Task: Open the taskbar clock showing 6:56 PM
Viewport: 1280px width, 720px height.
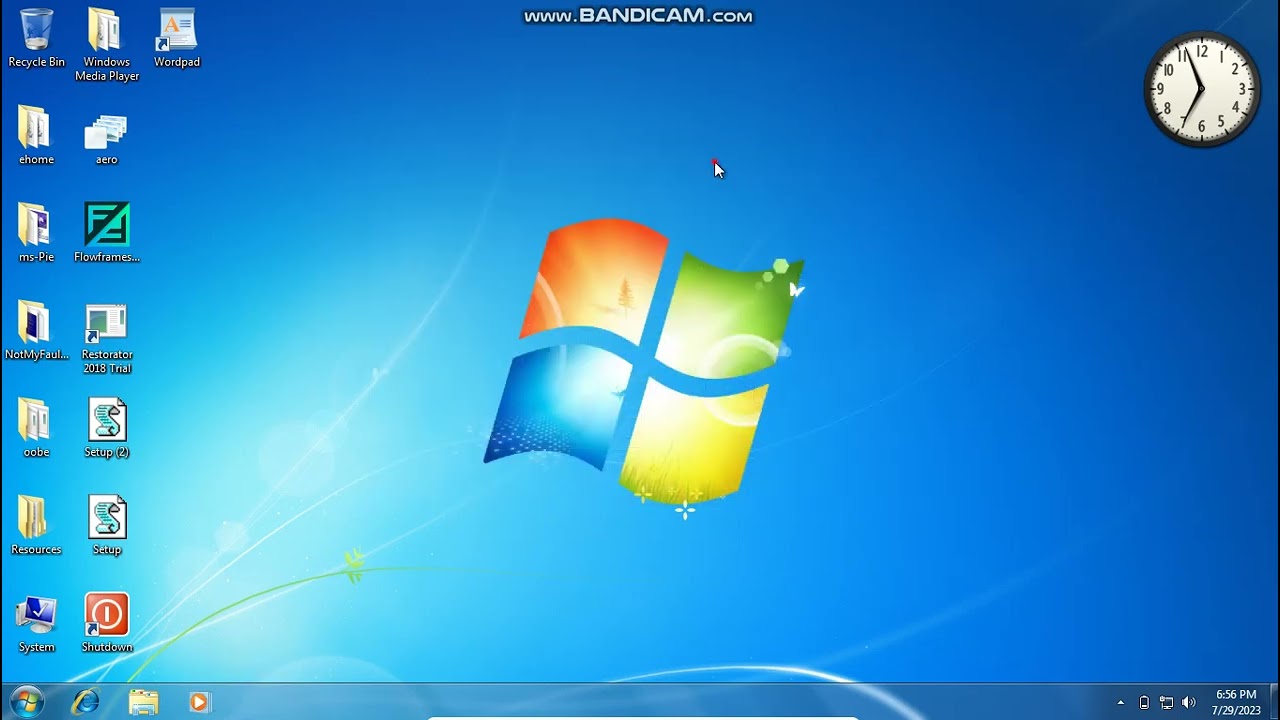Action: (x=1236, y=702)
